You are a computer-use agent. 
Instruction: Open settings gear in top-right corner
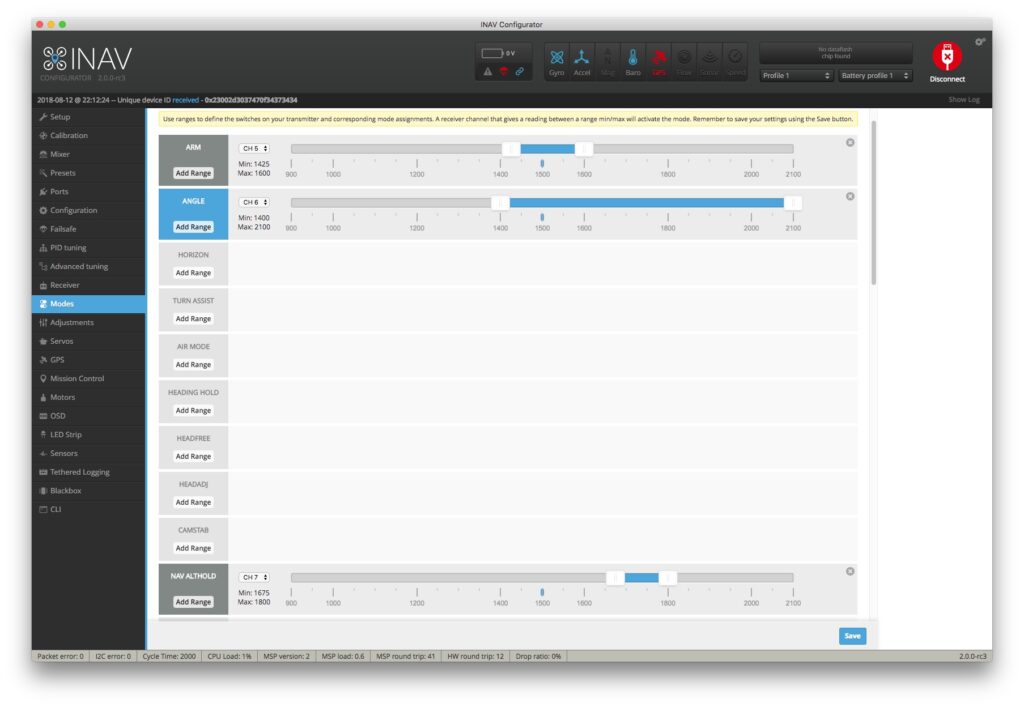(980, 41)
